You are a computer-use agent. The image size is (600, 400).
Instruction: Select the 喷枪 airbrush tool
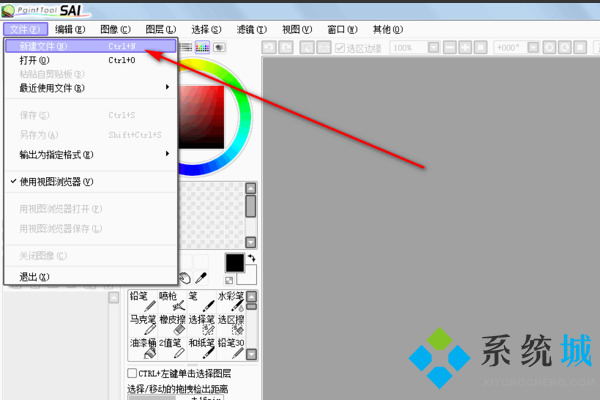[x=172, y=301]
